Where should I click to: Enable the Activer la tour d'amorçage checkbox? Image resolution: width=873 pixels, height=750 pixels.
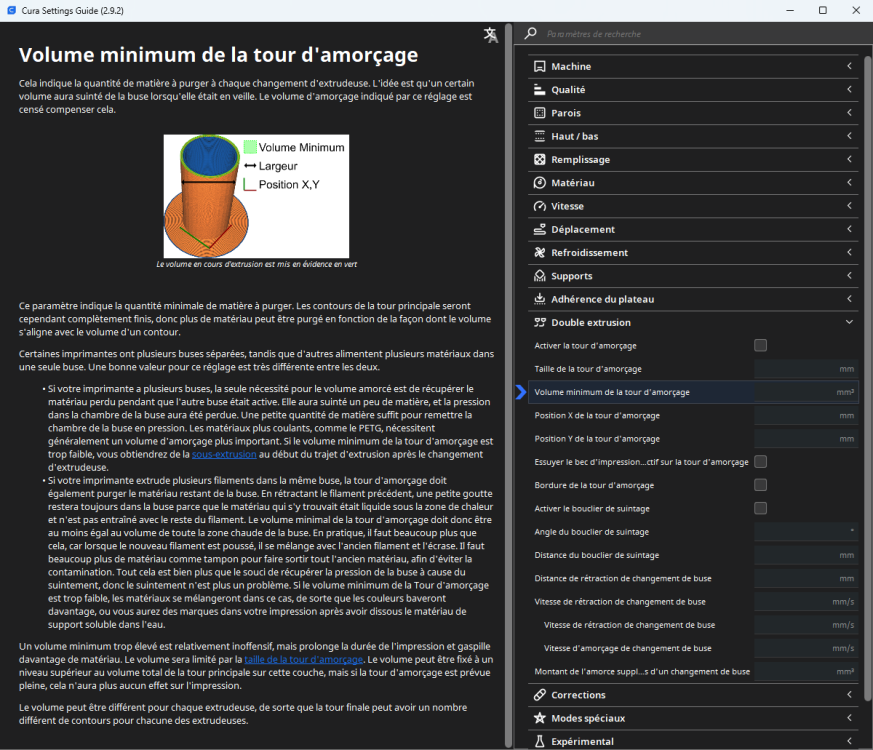[x=761, y=345]
